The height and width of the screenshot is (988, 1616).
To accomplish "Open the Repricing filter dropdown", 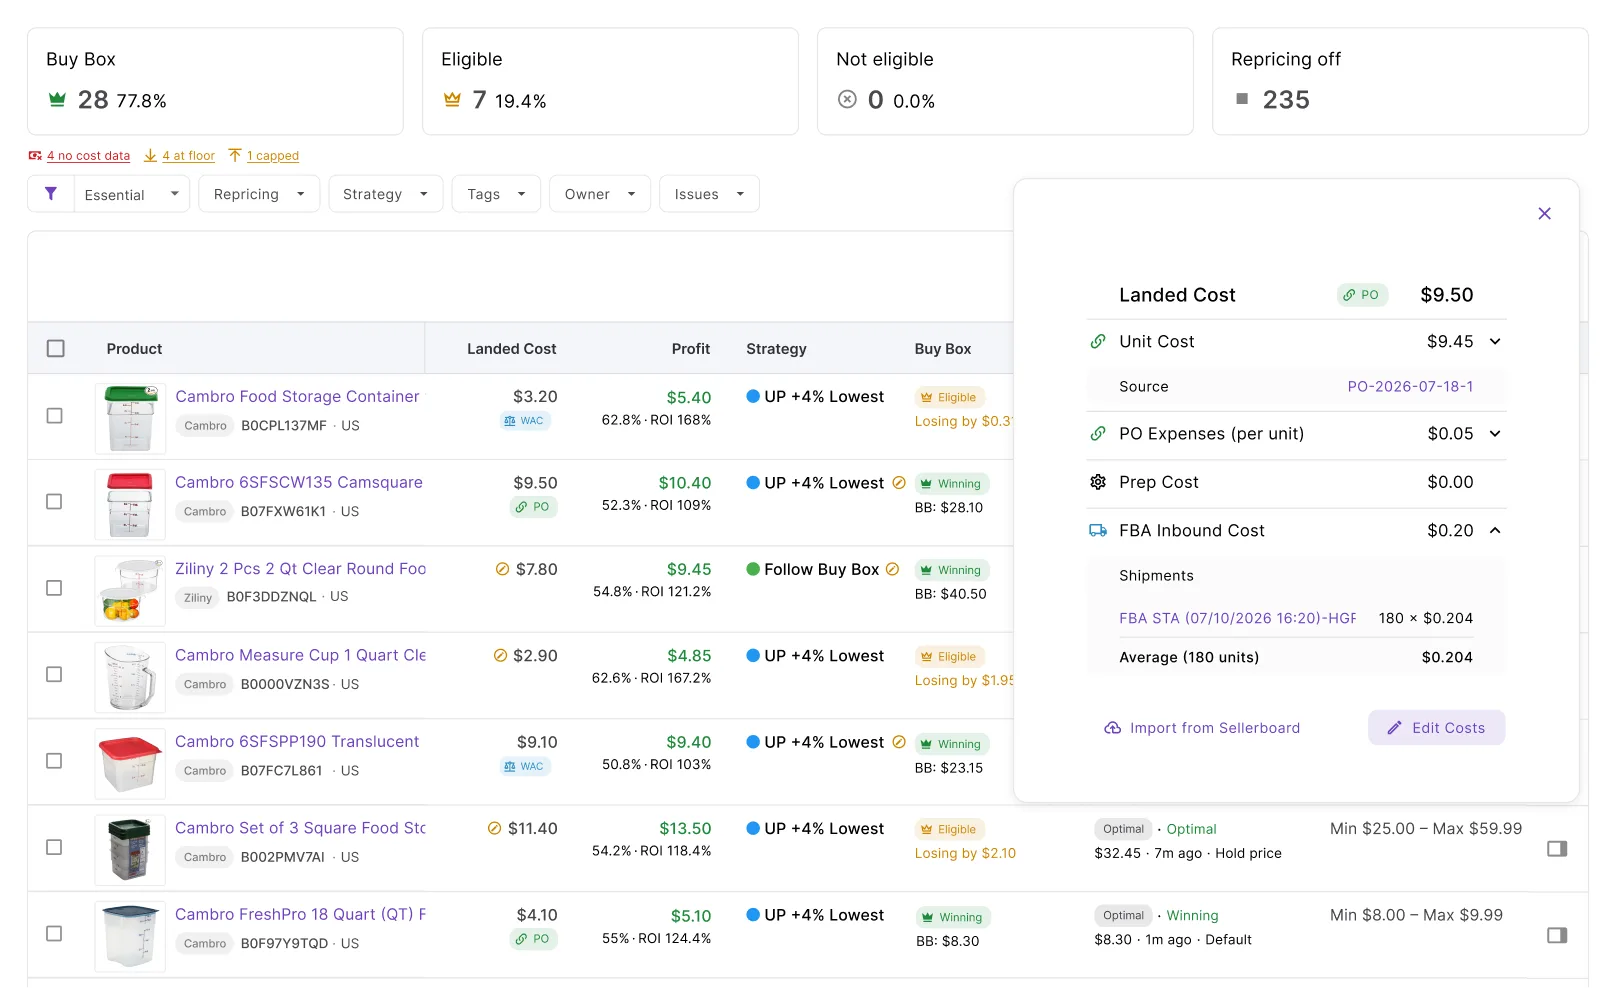I will point(259,194).
